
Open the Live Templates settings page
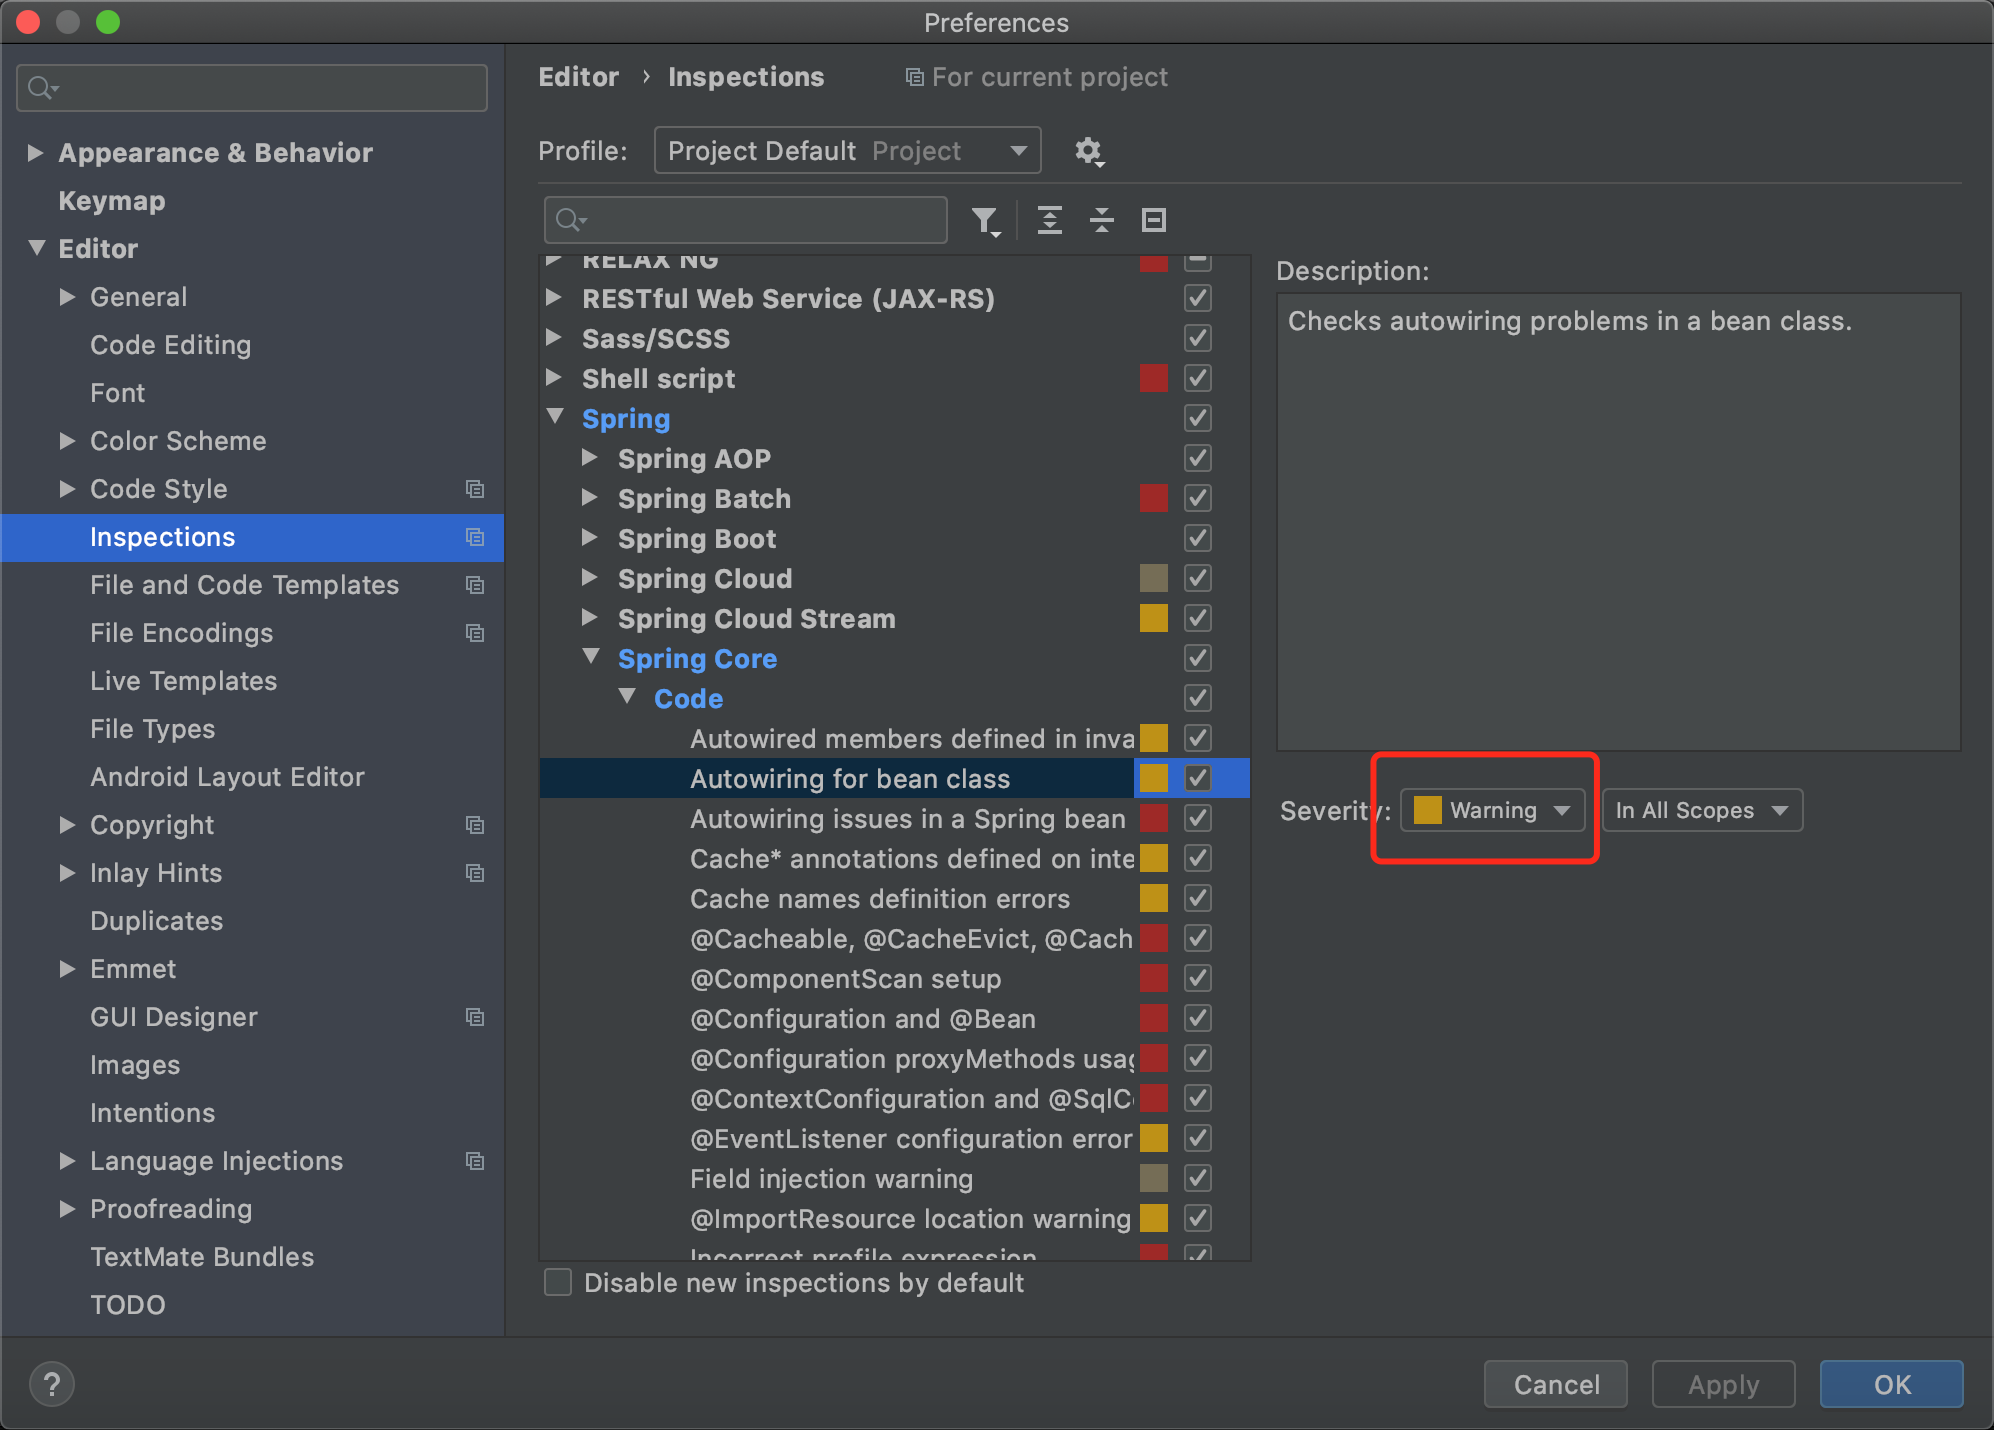[183, 681]
